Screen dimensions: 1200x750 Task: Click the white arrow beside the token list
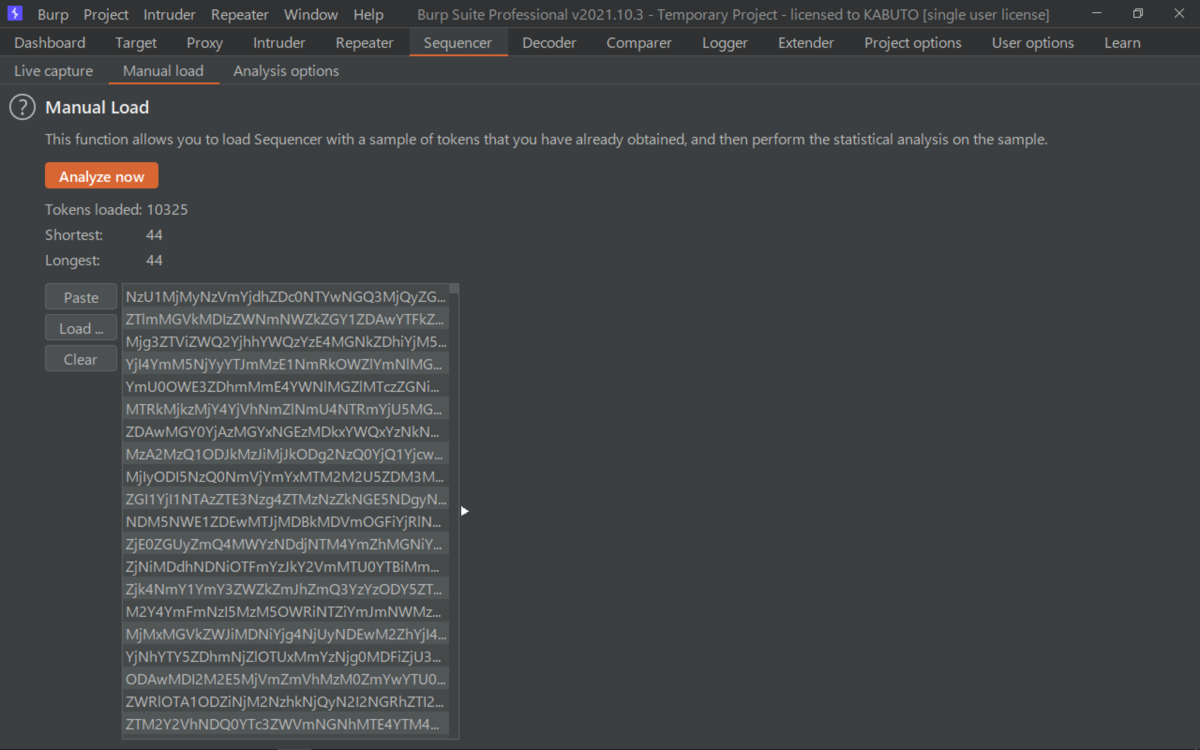(x=464, y=511)
